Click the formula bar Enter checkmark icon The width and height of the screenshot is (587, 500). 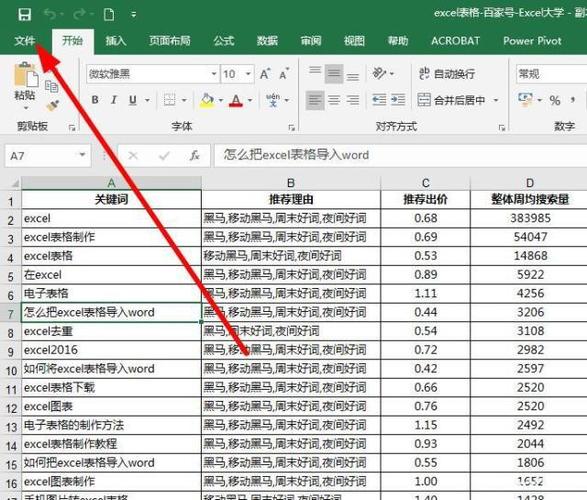point(164,155)
